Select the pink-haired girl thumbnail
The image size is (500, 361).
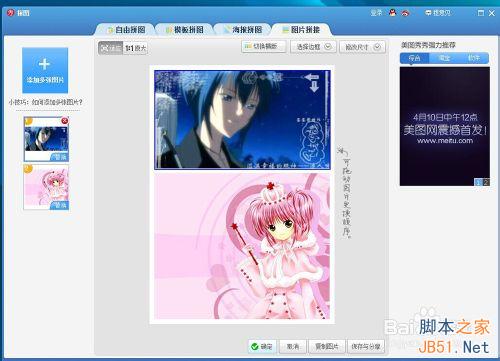click(x=46, y=187)
